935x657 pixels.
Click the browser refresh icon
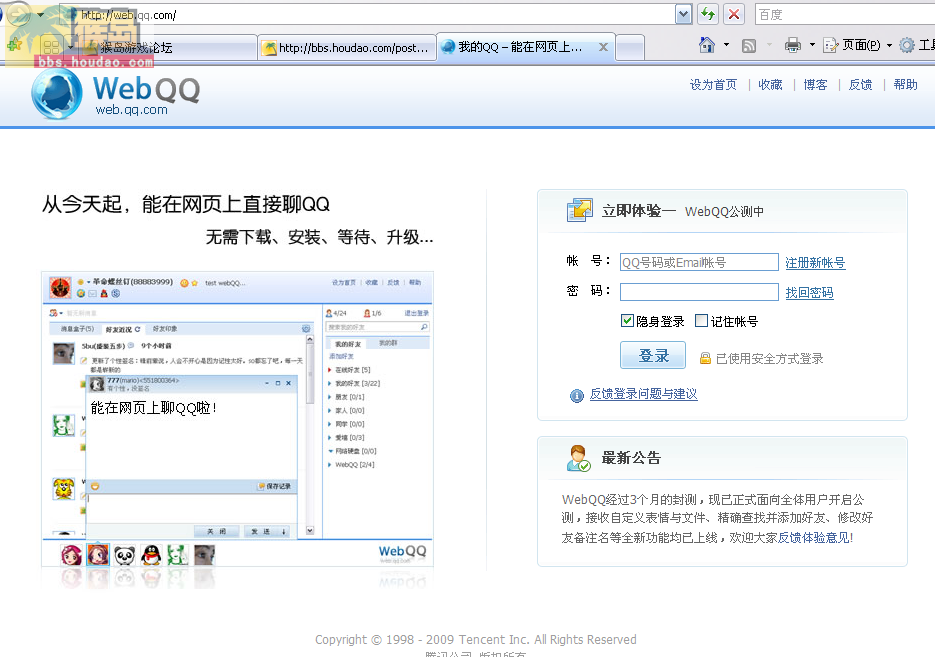point(708,14)
